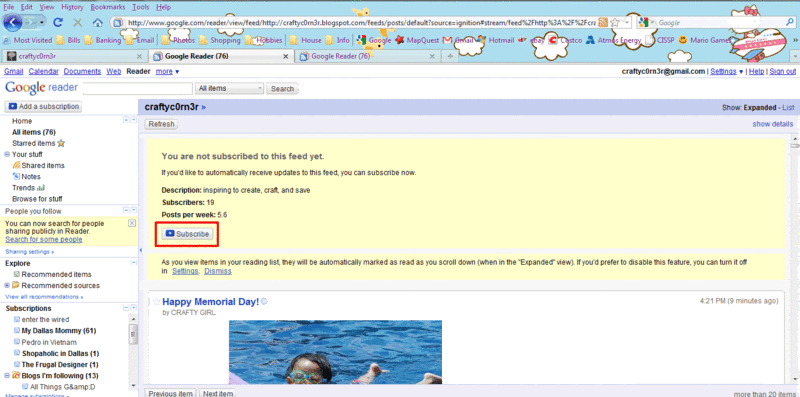Screen dimensions: 800x397
Task: Open the Notes item in sidebar
Action: click(x=27, y=177)
